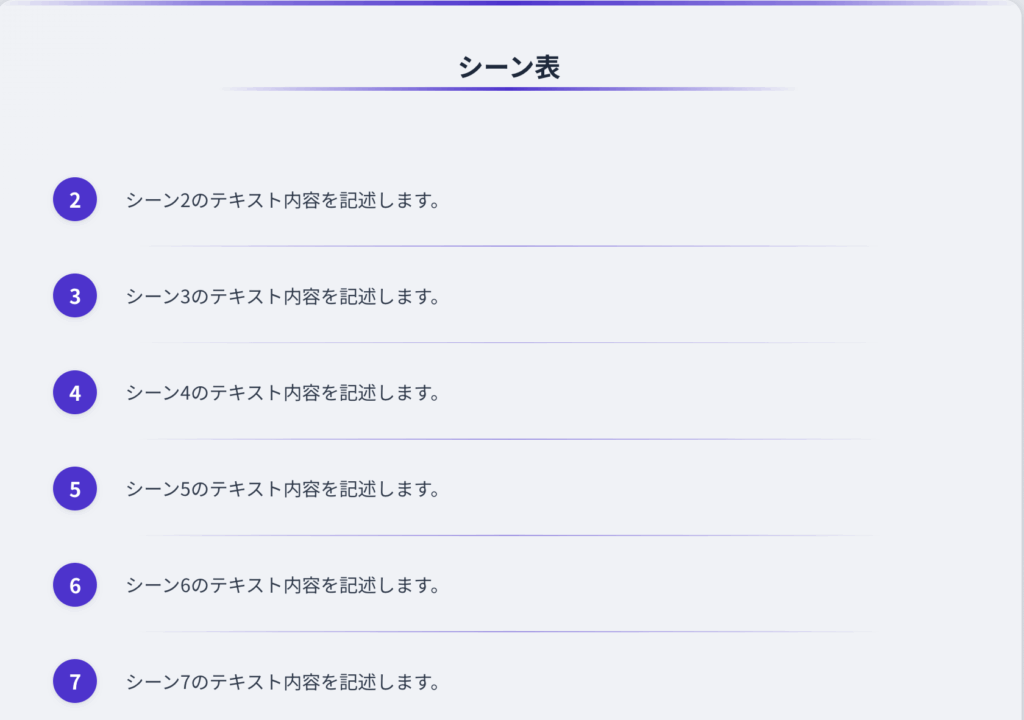Viewport: 1024px width, 720px height.
Task: Select the シーン5 text row
Action: (283, 489)
